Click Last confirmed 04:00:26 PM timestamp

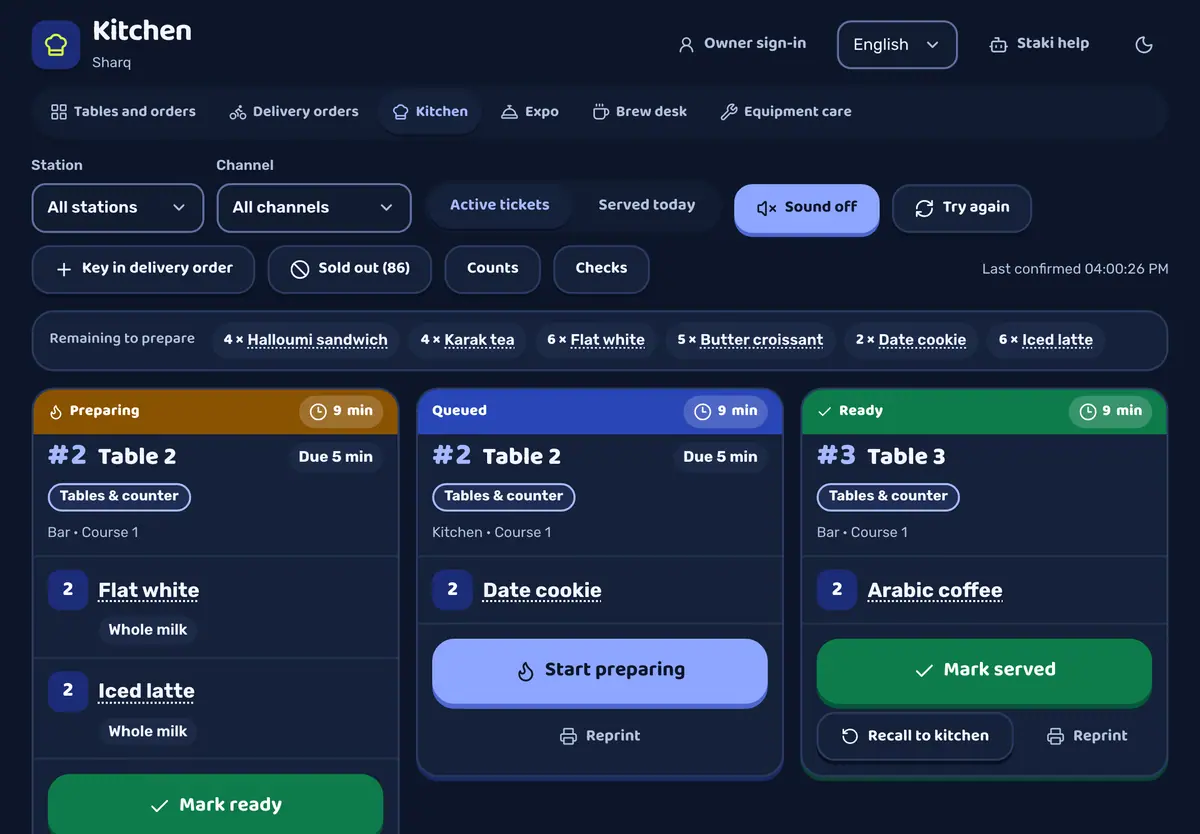(1075, 269)
